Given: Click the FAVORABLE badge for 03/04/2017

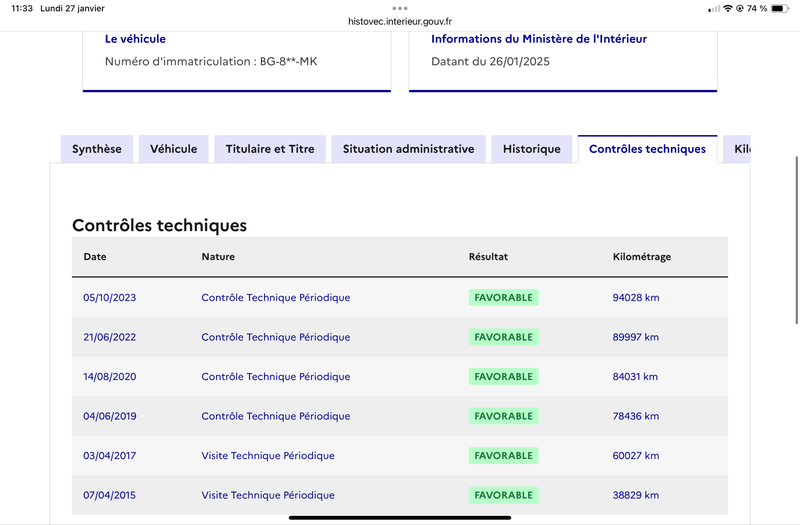Looking at the screenshot, I should (x=504, y=456).
